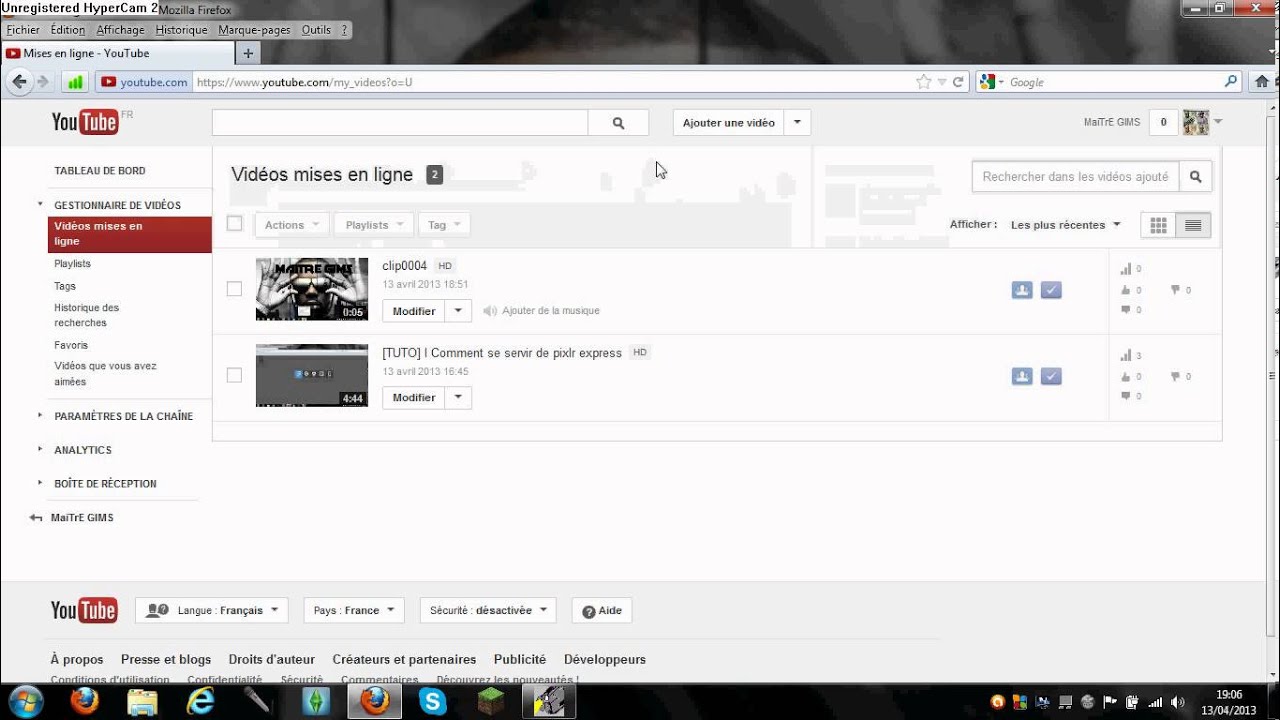Viewport: 1280px width, 720px height.
Task: Open the Historique menu
Action: 181,30
